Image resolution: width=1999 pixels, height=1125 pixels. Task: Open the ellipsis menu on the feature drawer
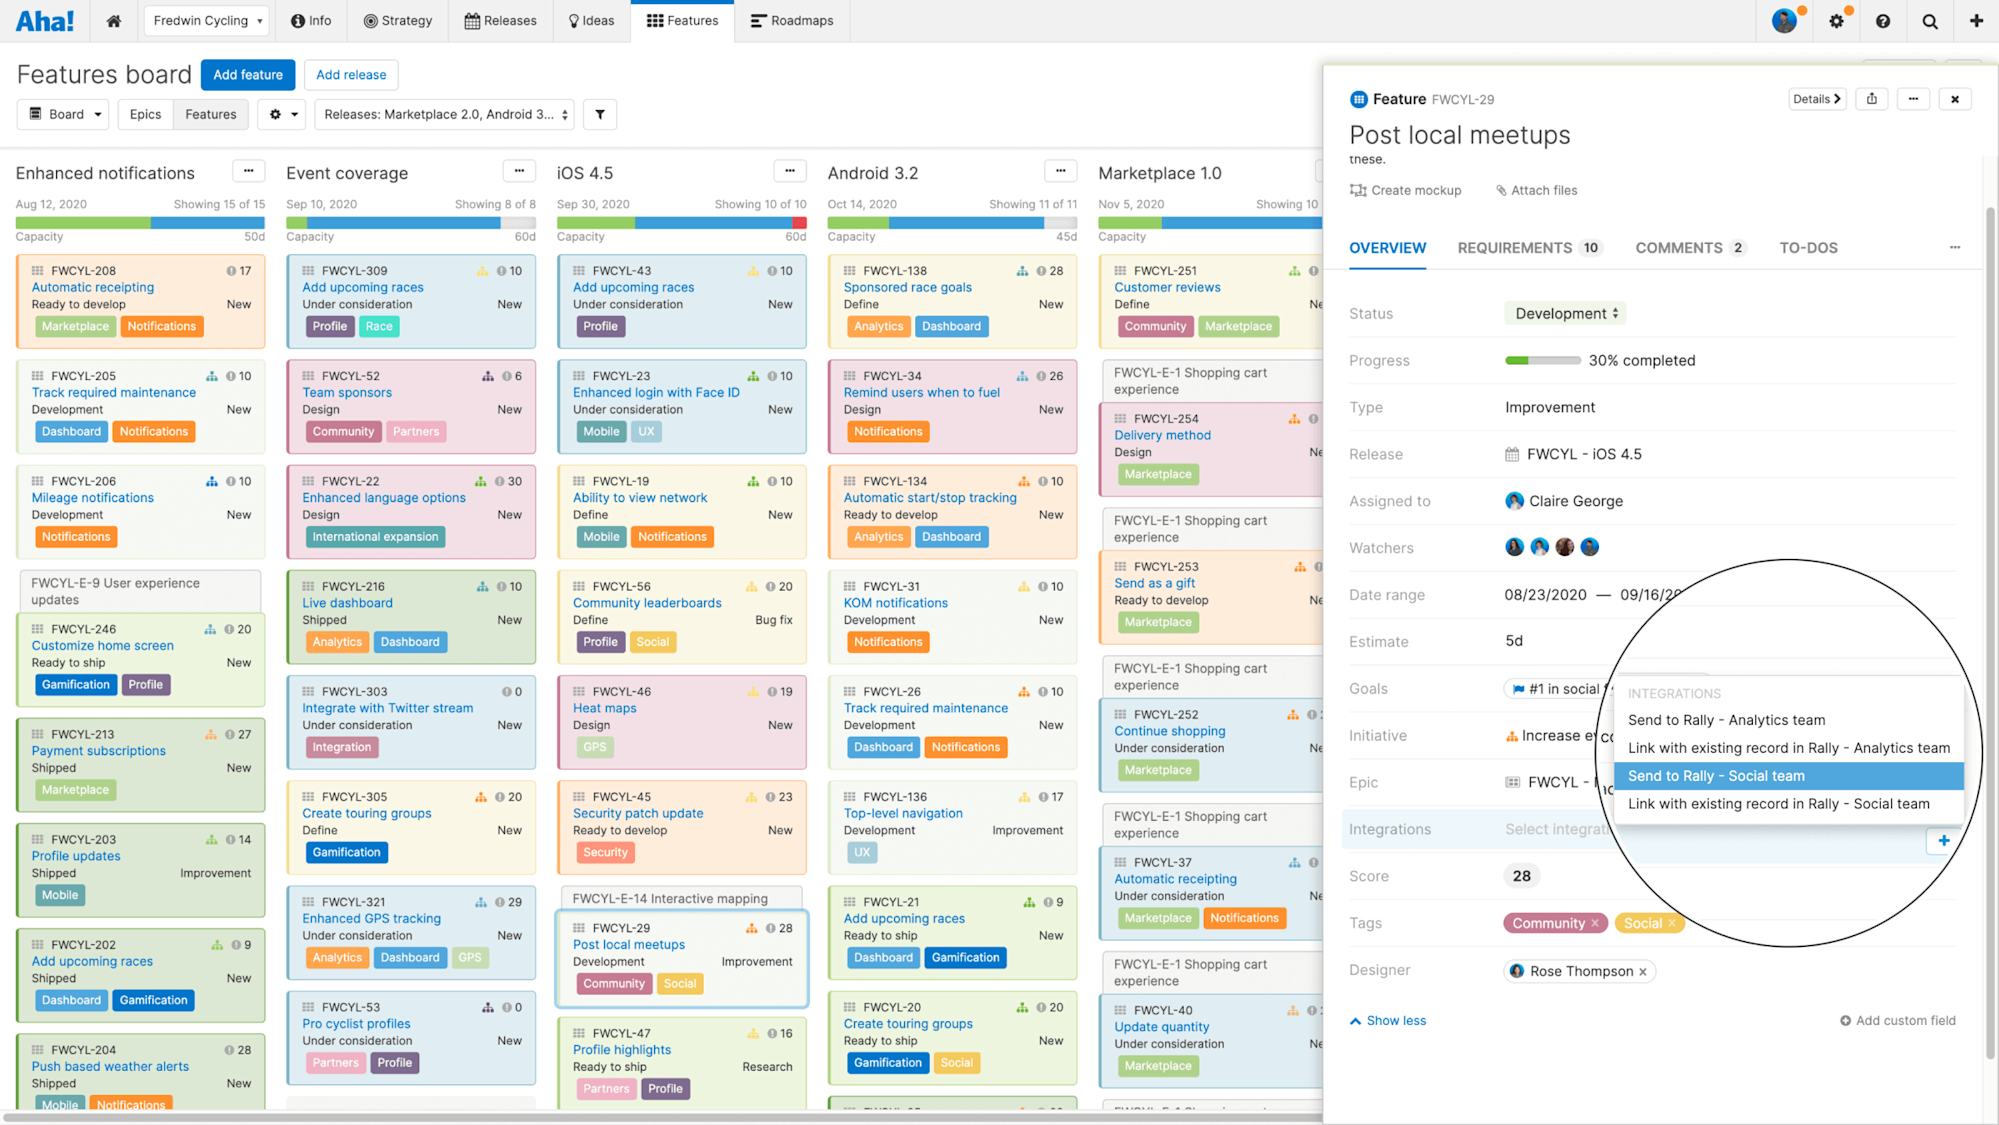point(1913,98)
